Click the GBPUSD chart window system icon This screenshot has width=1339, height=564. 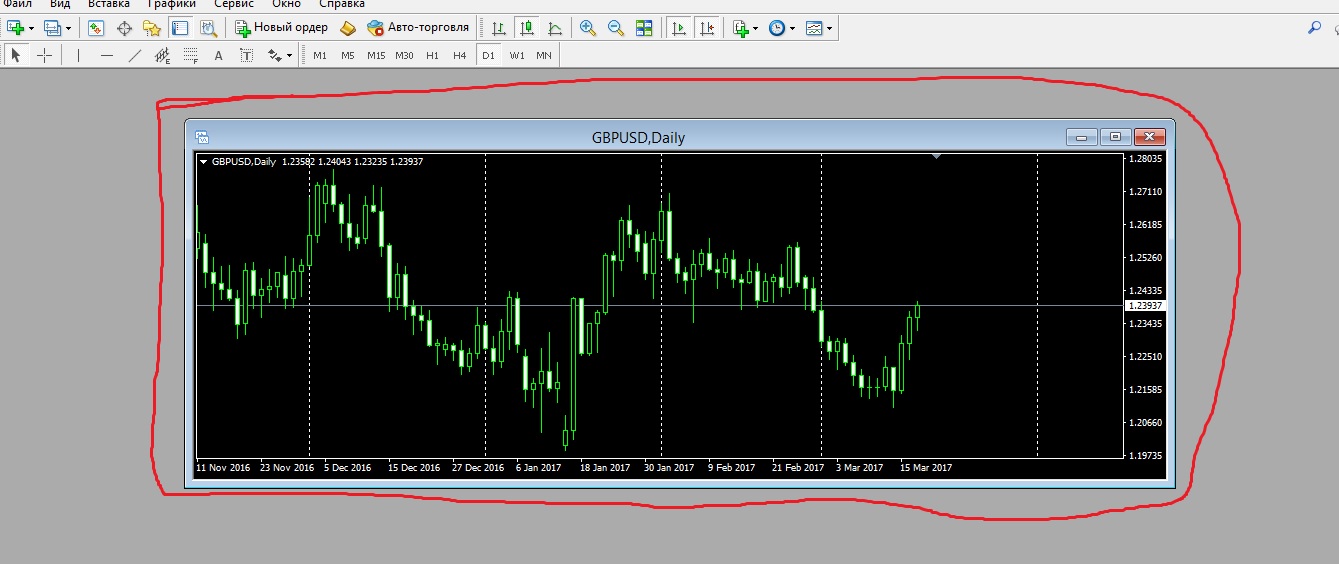201,138
